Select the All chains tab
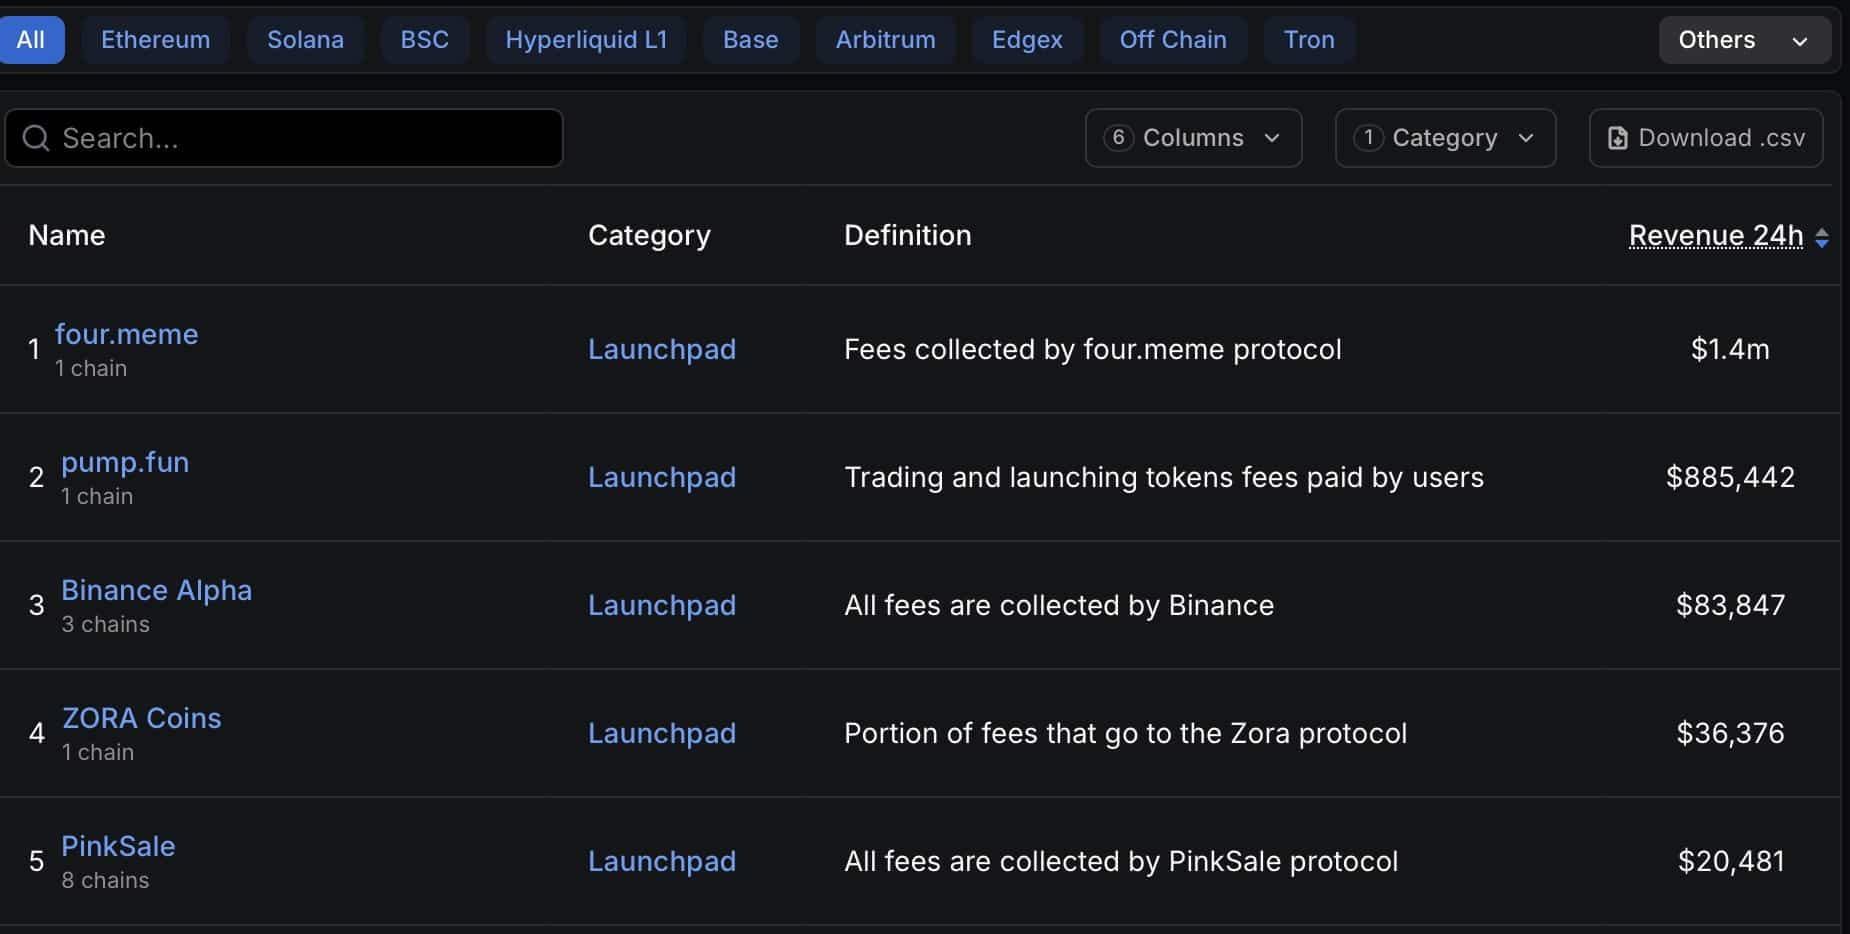Screen dimensions: 1850x934 tap(31, 40)
